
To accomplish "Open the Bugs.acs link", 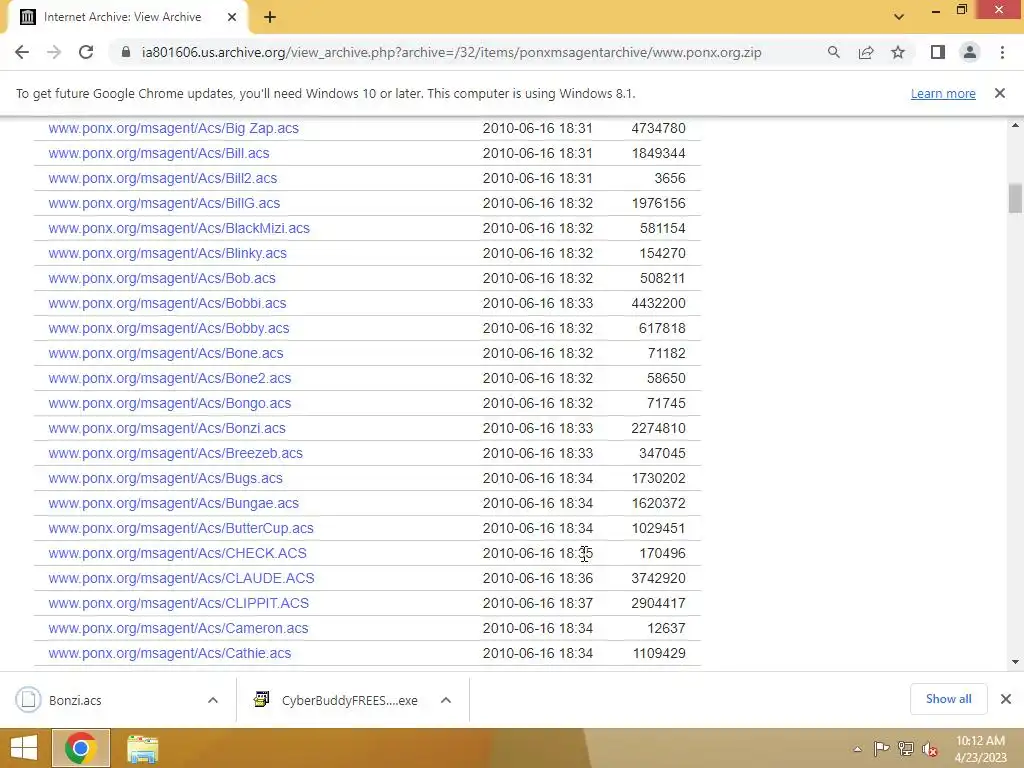I will coord(165,478).
